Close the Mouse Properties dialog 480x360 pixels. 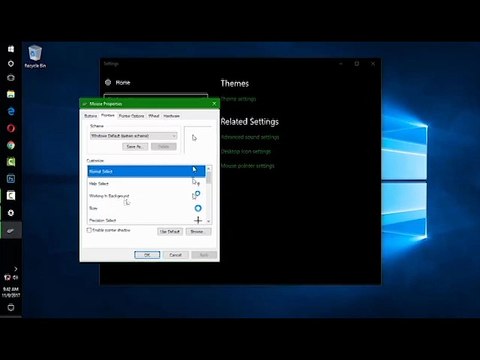click(214, 104)
